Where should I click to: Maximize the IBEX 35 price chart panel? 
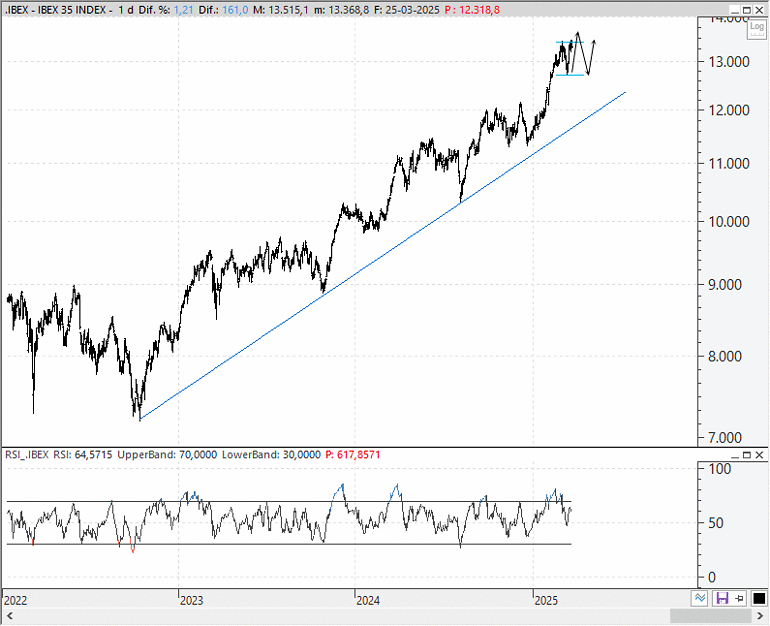tap(746, 10)
